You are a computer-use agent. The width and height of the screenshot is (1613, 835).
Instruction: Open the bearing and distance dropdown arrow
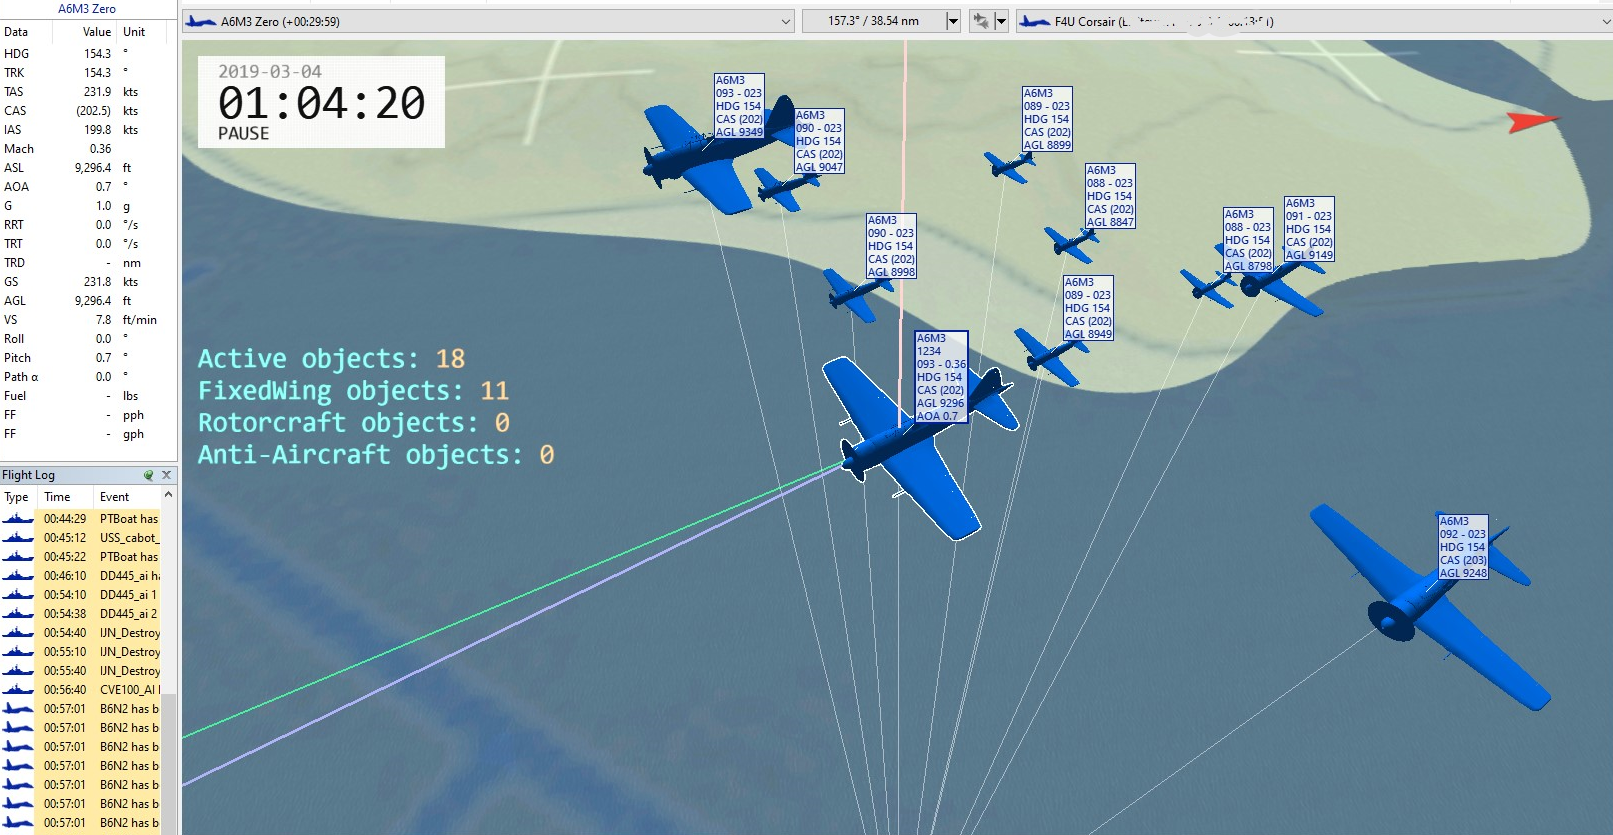pos(953,21)
